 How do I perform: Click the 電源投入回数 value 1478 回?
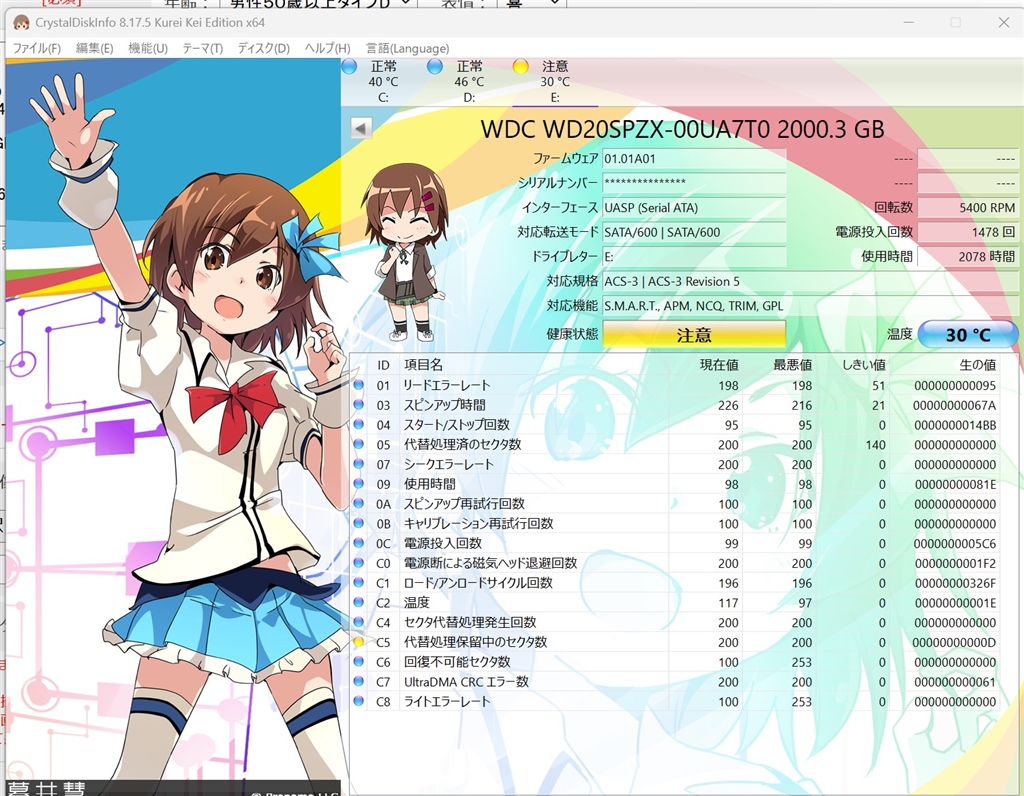[968, 232]
